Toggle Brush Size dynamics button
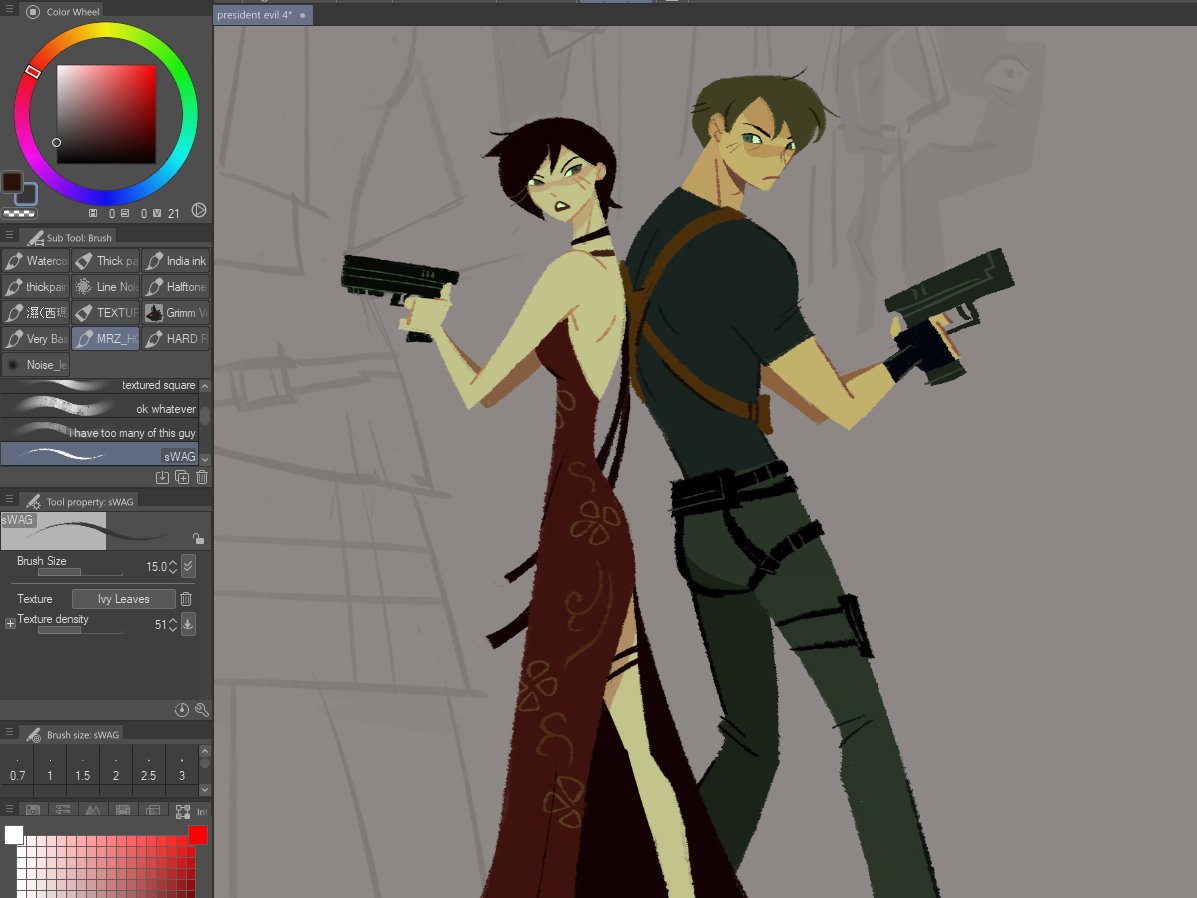 tap(189, 566)
